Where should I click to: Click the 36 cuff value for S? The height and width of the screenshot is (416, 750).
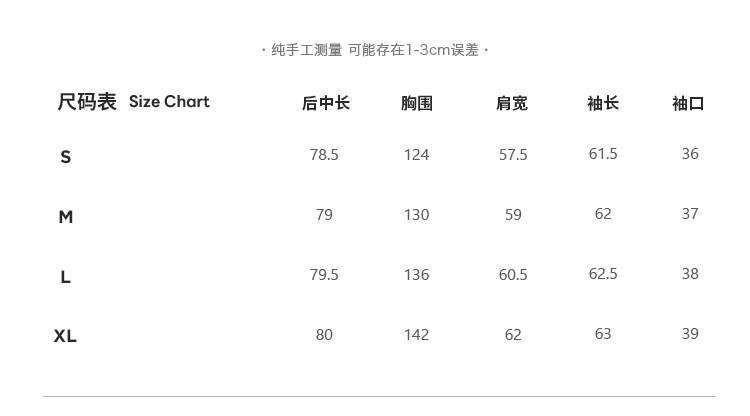click(x=690, y=154)
